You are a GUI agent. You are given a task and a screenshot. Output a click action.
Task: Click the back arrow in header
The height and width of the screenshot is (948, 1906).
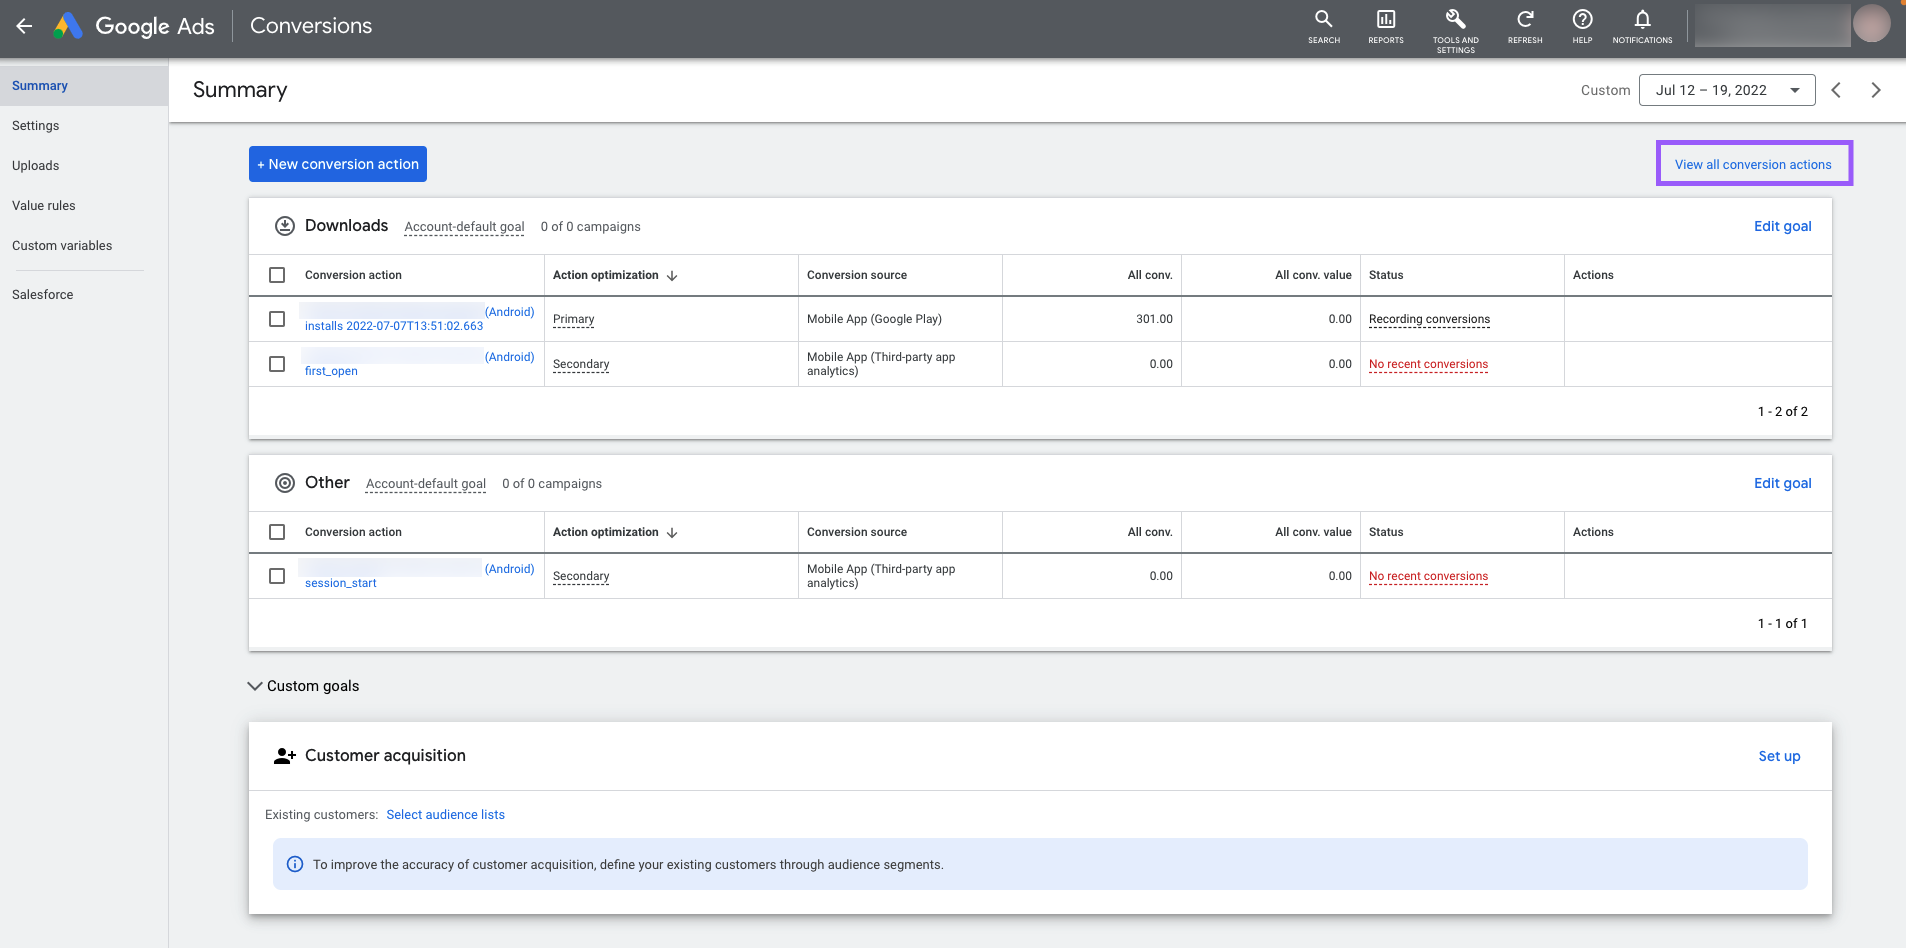tap(24, 26)
